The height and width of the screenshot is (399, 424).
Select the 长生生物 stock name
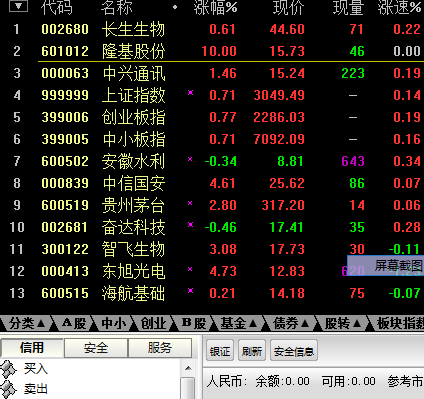(133, 29)
